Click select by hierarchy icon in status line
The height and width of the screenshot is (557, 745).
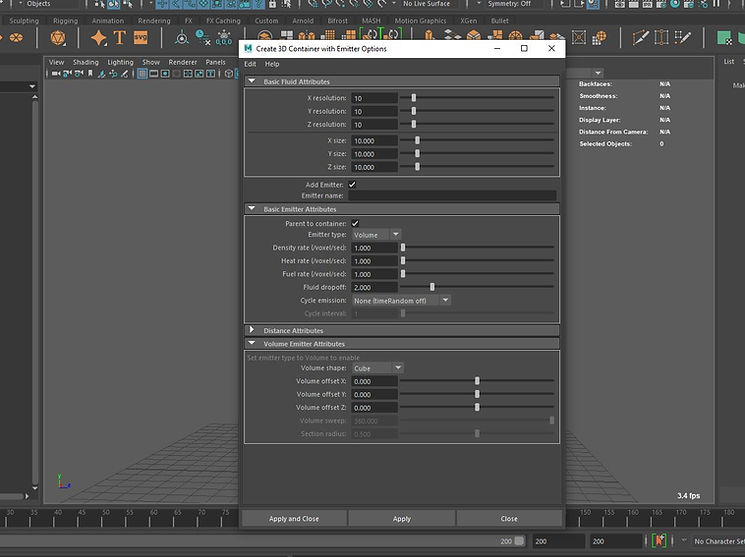click(x=99, y=4)
